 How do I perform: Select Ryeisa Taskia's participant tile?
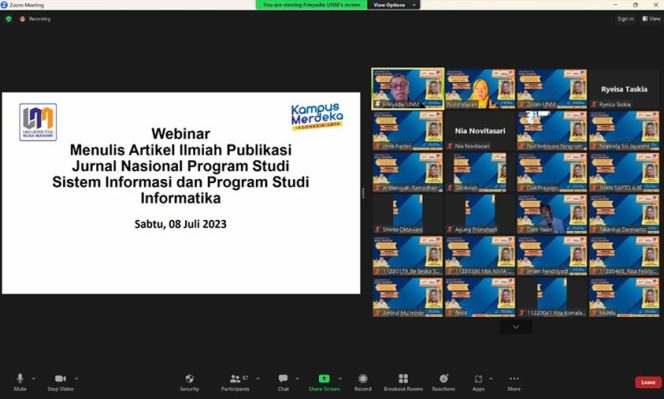coord(624,89)
